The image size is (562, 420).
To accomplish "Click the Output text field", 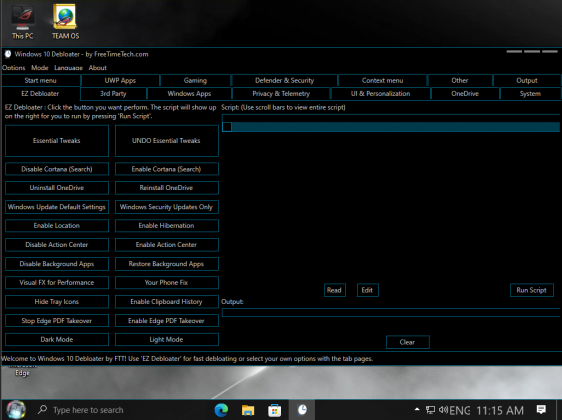I will pos(391,313).
